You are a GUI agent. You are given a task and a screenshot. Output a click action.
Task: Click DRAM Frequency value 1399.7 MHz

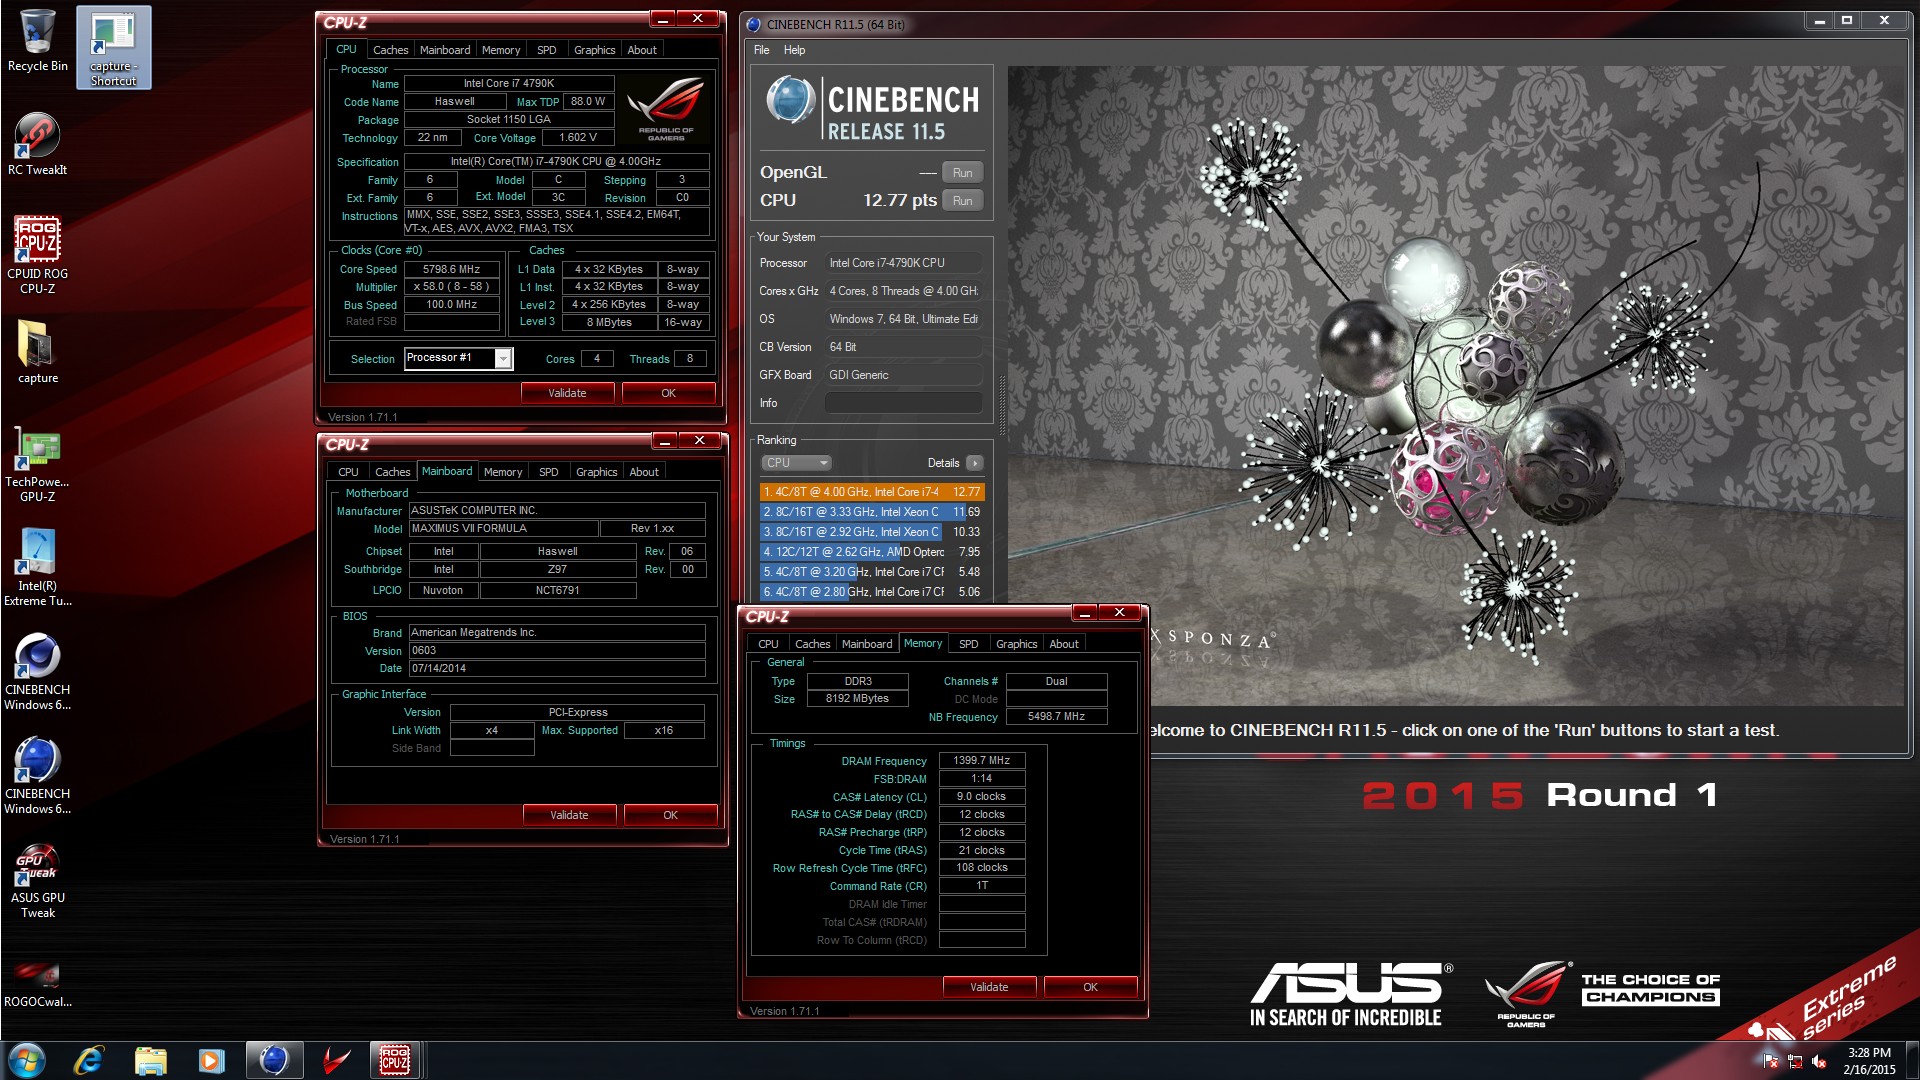click(982, 760)
